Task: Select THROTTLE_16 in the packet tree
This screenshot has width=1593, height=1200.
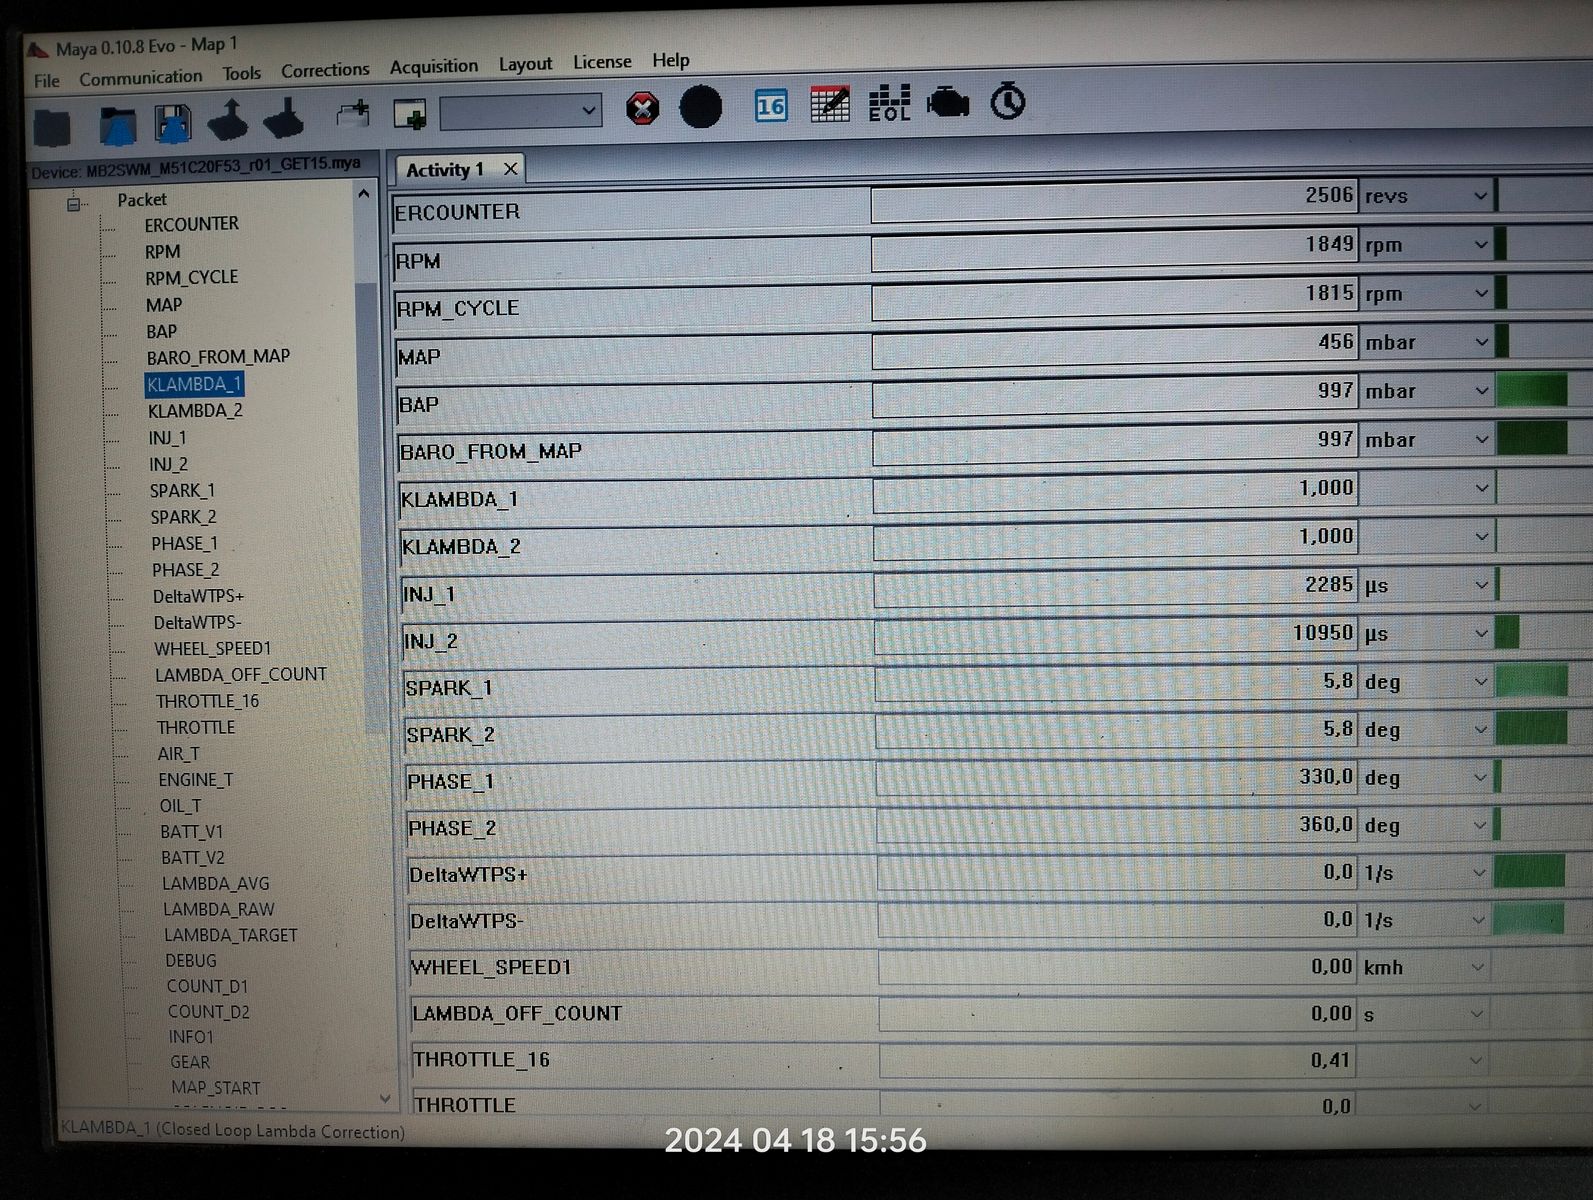Action: tap(207, 701)
